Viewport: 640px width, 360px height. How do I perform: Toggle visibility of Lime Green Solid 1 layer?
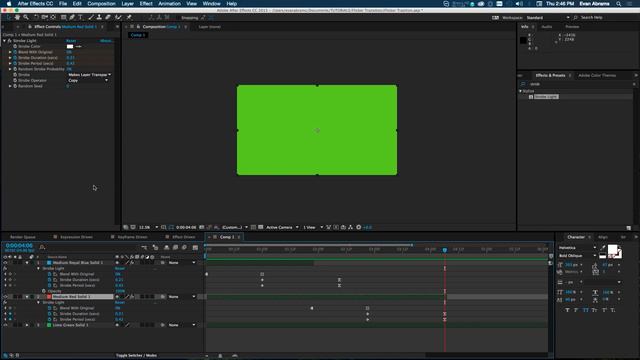point(5,325)
